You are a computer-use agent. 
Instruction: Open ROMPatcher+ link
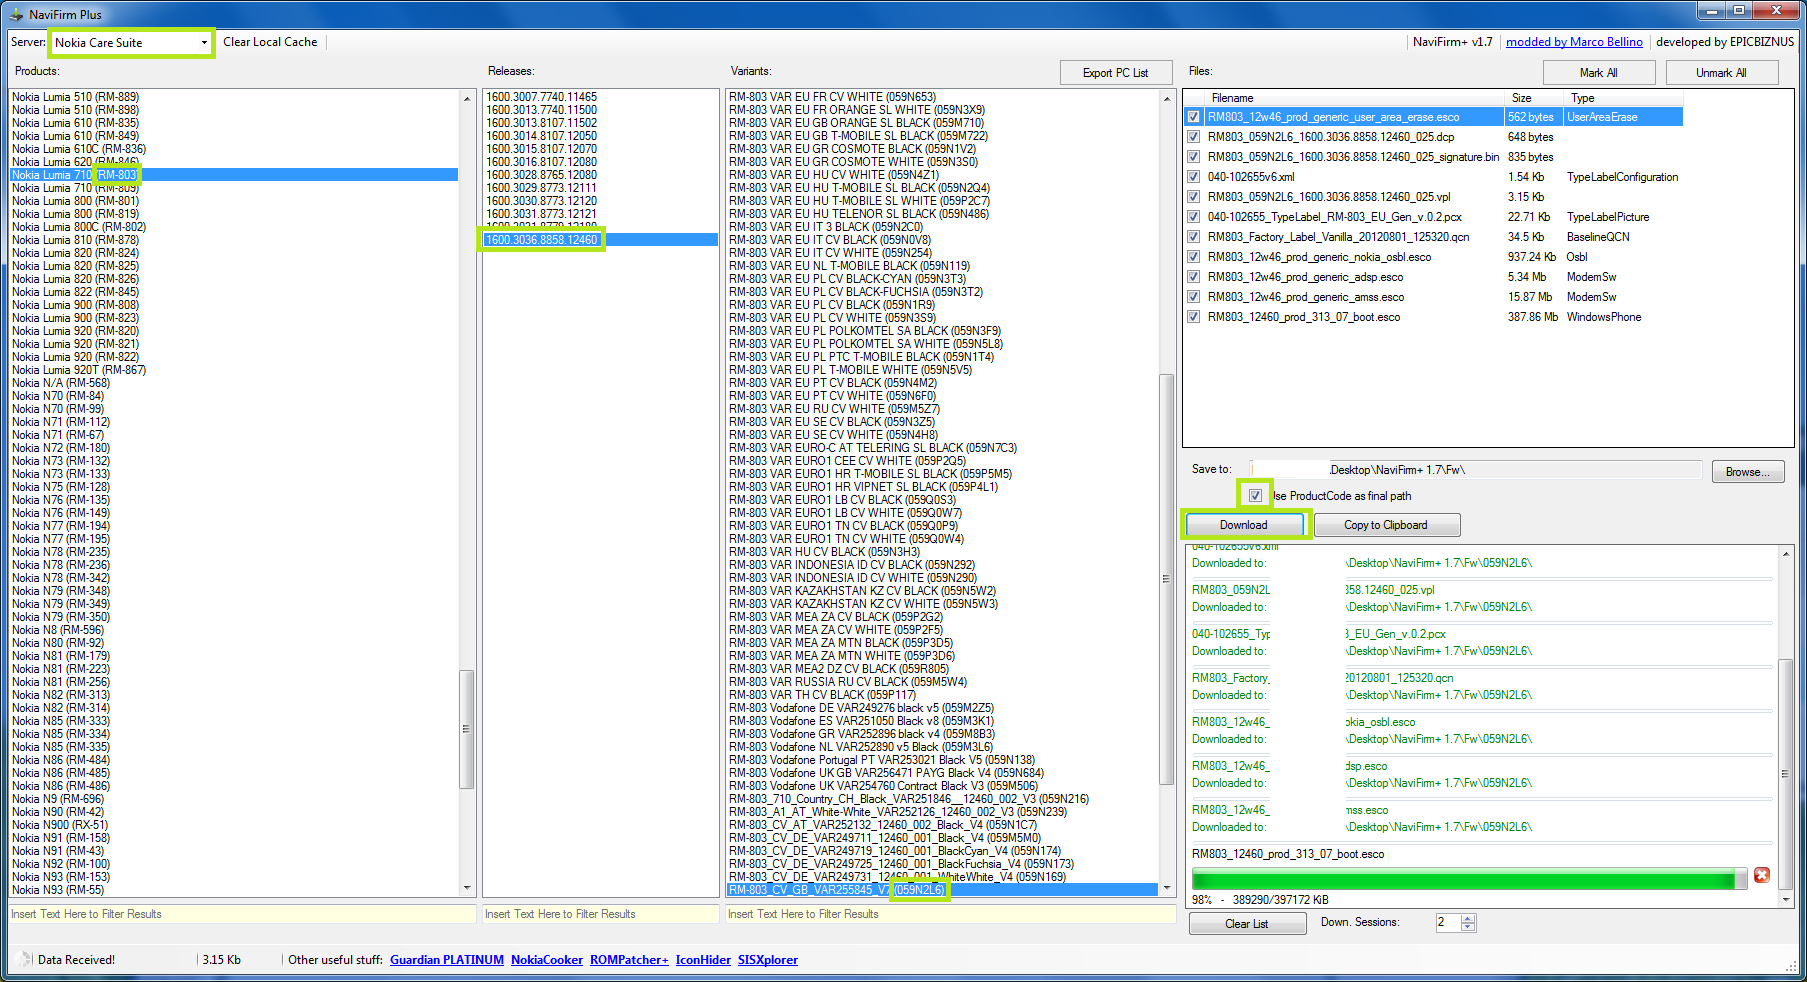[x=629, y=960]
